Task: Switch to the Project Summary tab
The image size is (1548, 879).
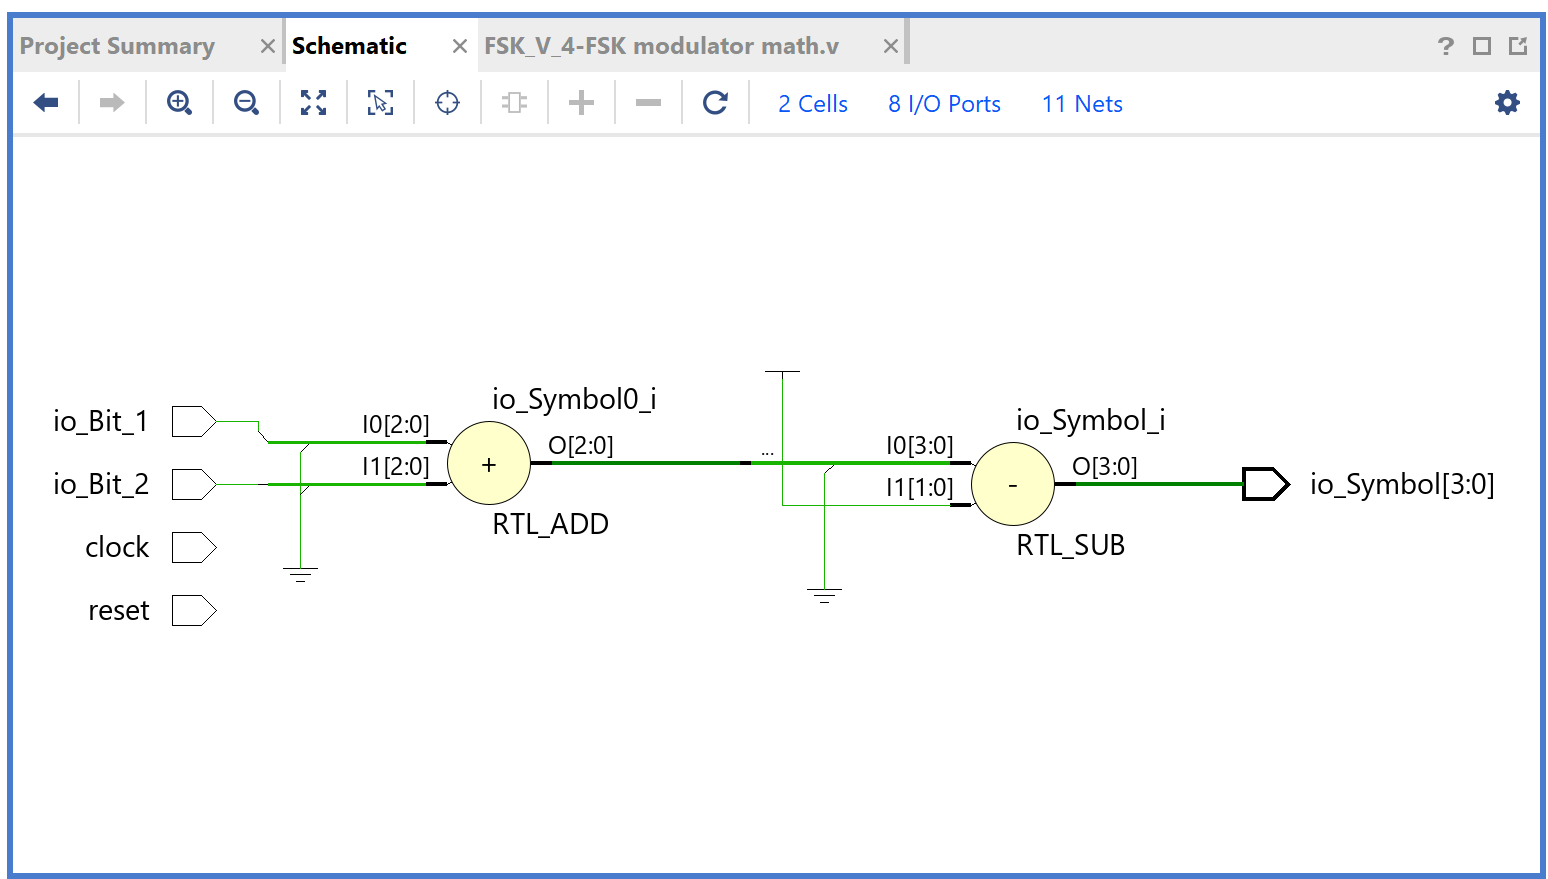Action: coord(117,46)
